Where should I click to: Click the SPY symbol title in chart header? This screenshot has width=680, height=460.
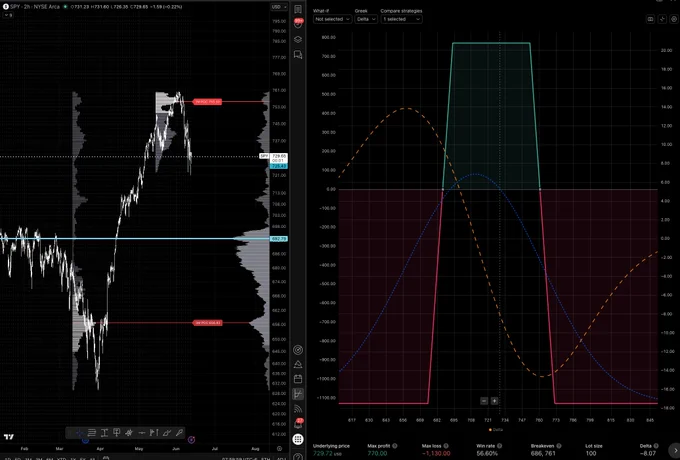[35, 7]
